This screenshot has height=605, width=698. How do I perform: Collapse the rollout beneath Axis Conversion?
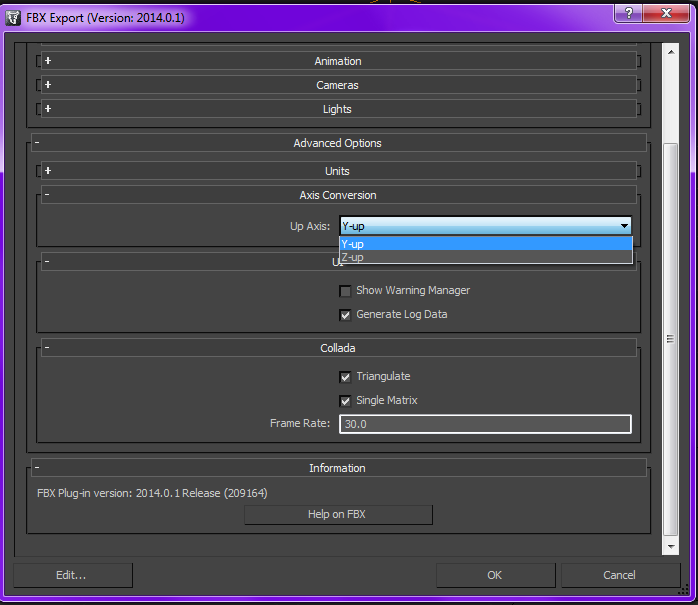tap(338, 262)
